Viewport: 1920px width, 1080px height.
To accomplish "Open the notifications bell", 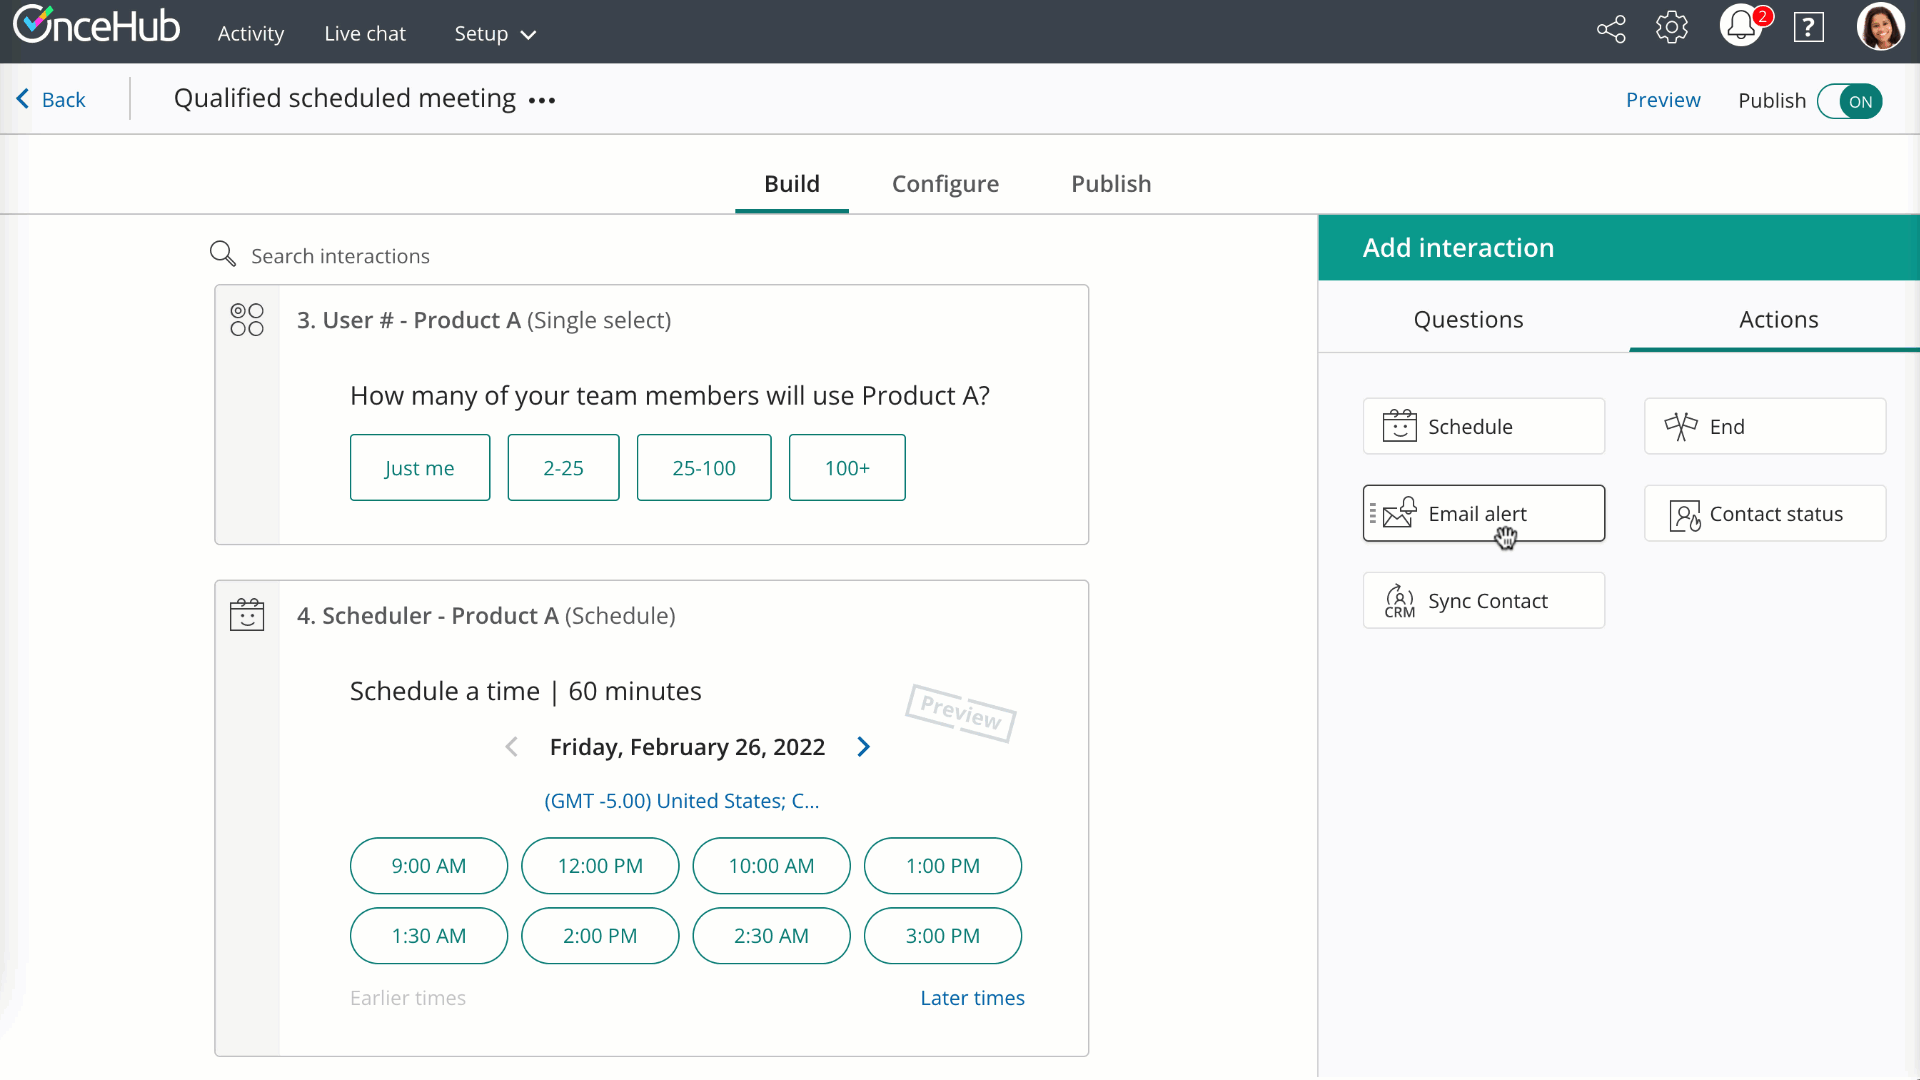I will point(1741,27).
